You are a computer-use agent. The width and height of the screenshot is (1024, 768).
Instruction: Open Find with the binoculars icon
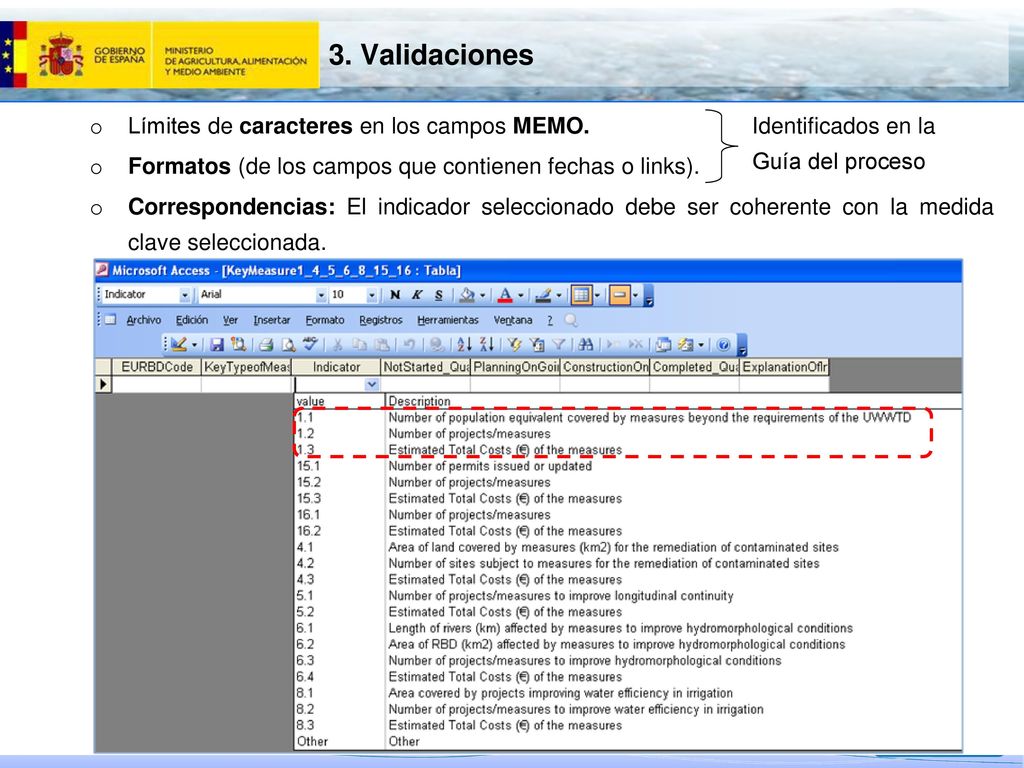tap(586, 344)
